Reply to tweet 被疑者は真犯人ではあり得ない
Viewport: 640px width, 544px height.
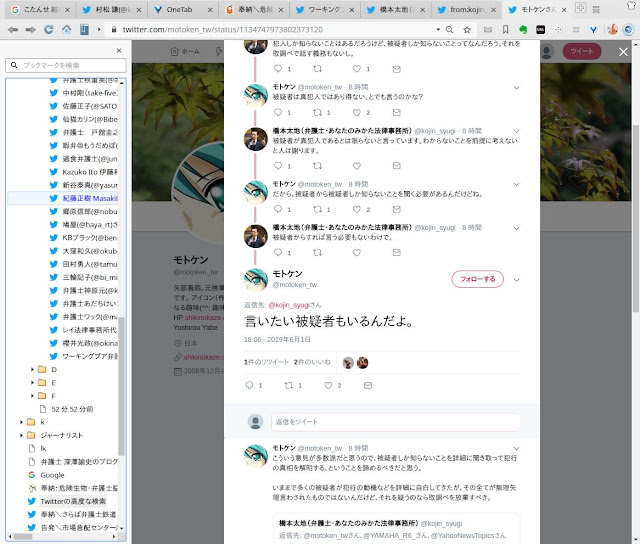click(x=278, y=112)
